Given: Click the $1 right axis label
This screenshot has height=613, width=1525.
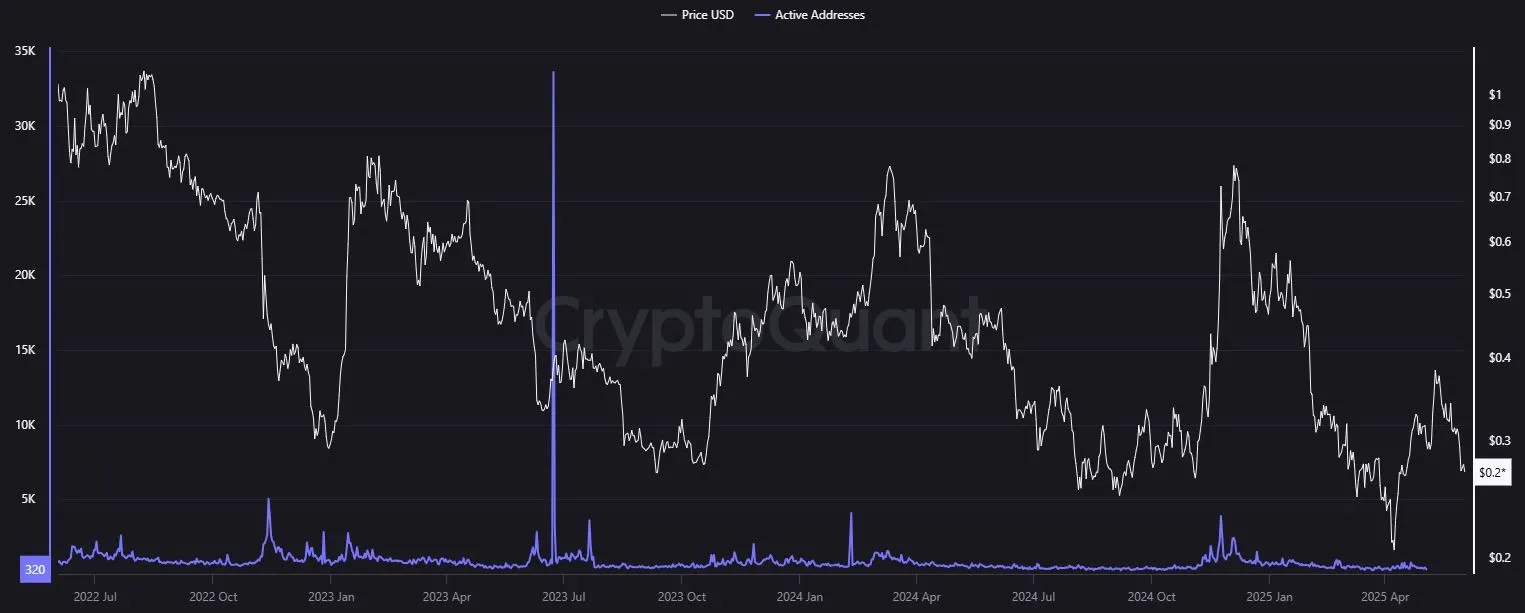Looking at the screenshot, I should (x=1495, y=95).
